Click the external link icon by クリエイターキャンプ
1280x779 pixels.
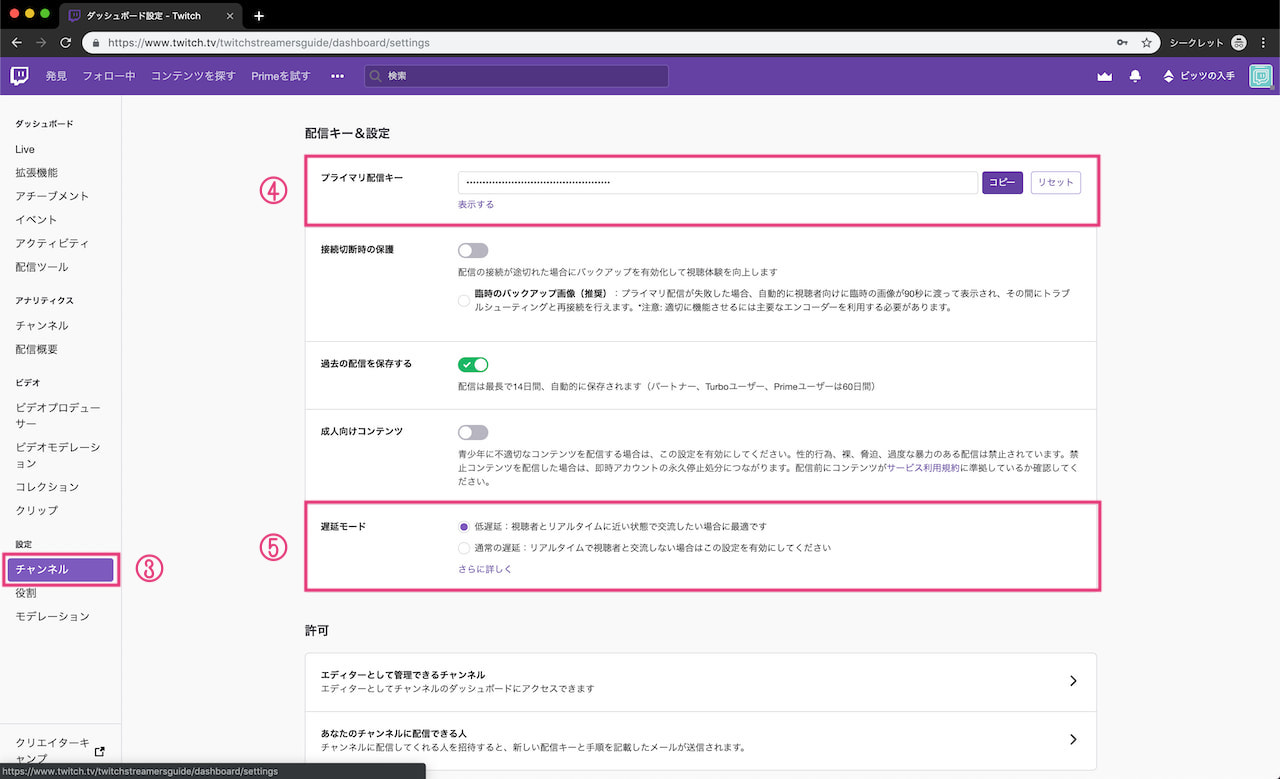(99, 751)
